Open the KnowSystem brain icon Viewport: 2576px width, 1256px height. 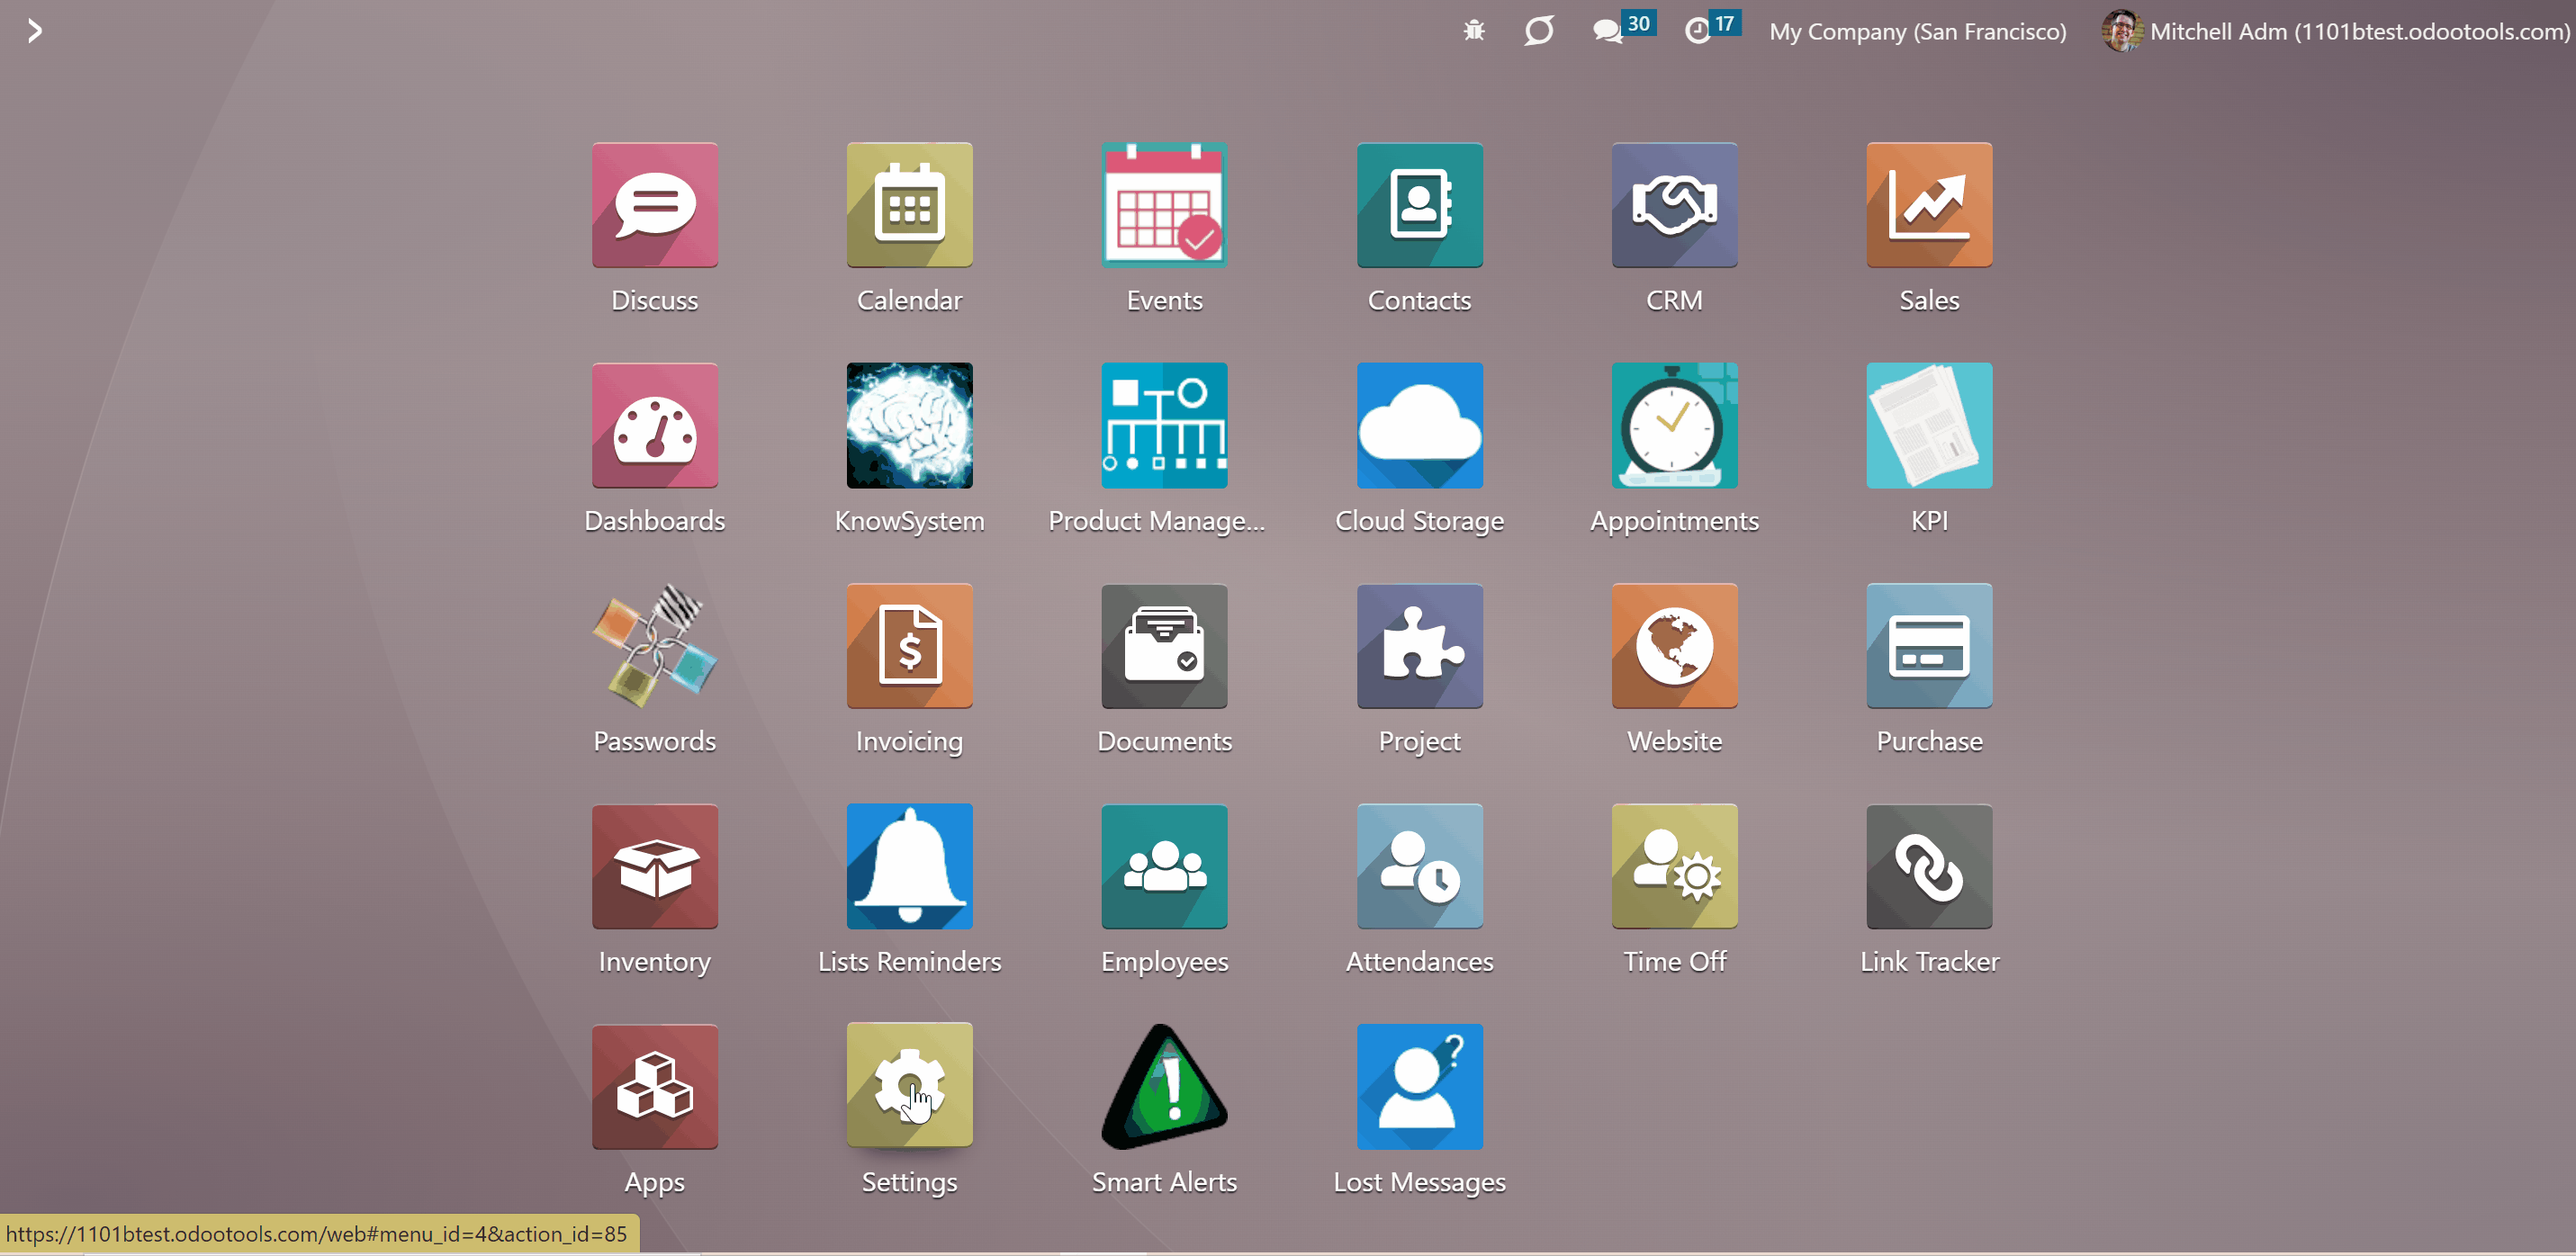tap(910, 425)
